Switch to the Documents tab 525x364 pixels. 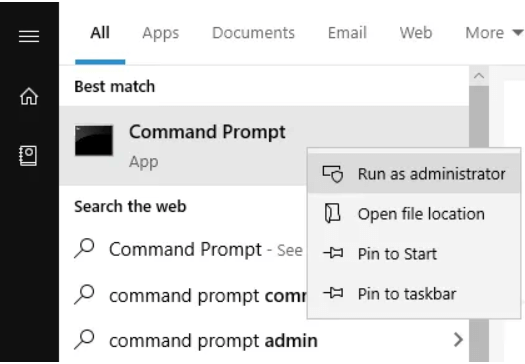click(x=253, y=33)
